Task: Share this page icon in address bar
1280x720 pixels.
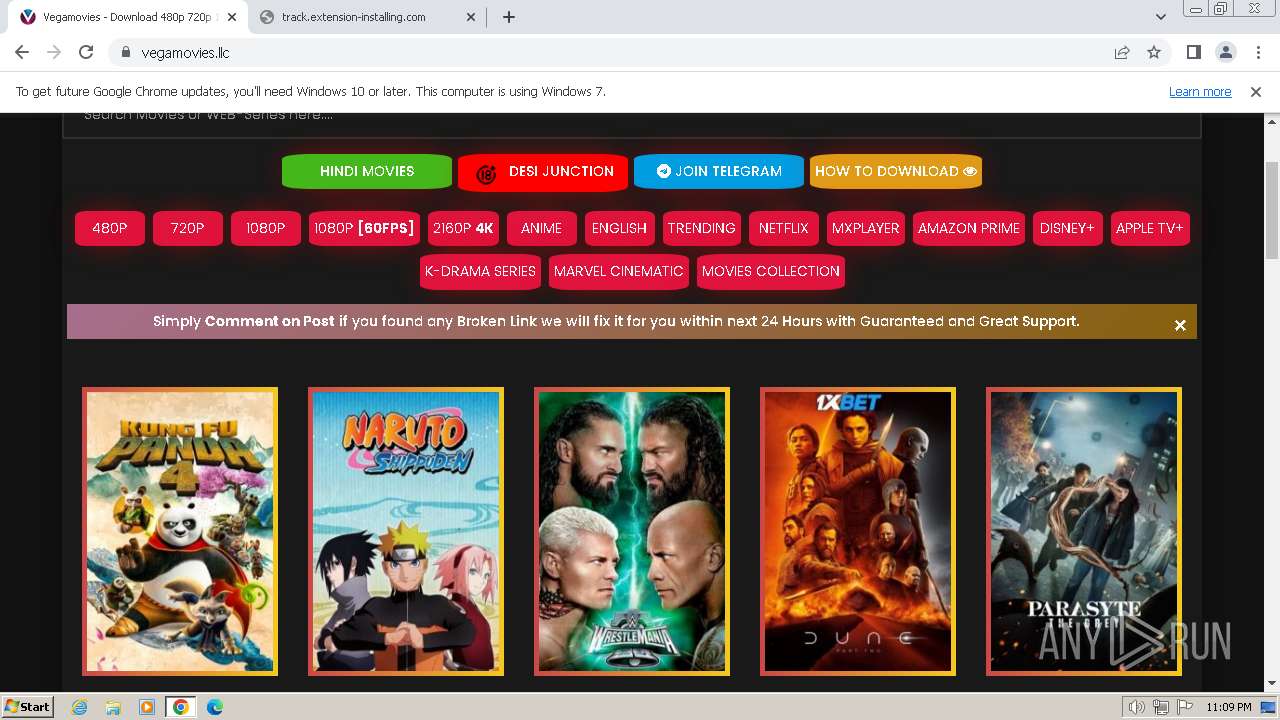Action: click(x=1122, y=52)
